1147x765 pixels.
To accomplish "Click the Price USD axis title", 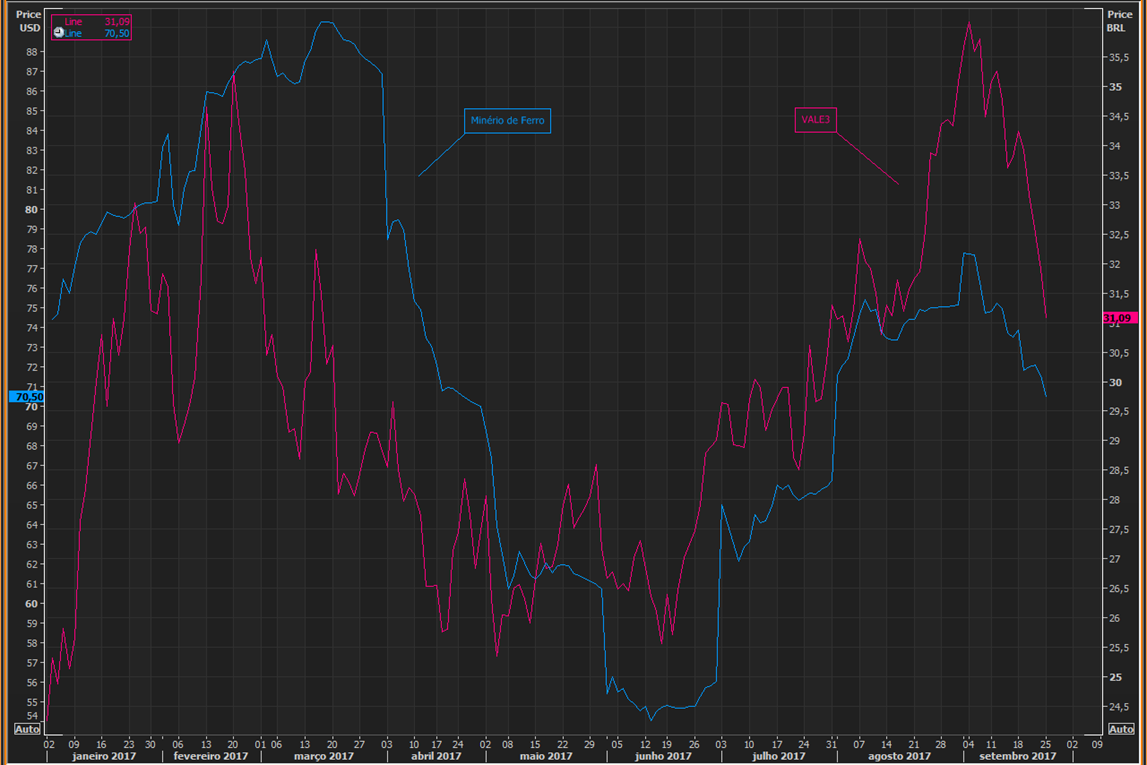I will [28, 21].
